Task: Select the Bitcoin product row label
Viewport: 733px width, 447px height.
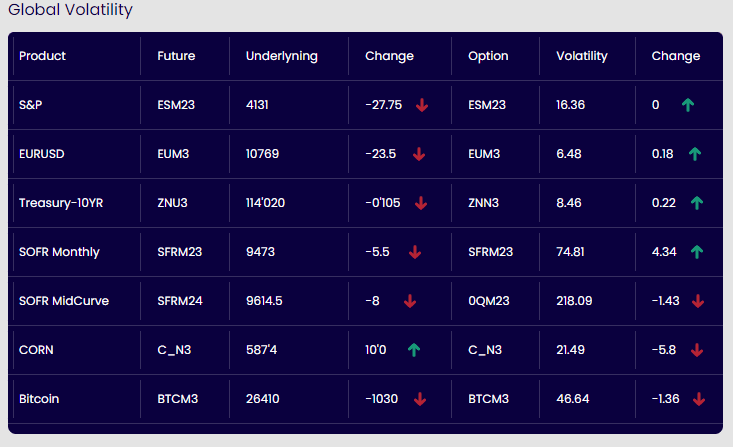Action: [39, 399]
